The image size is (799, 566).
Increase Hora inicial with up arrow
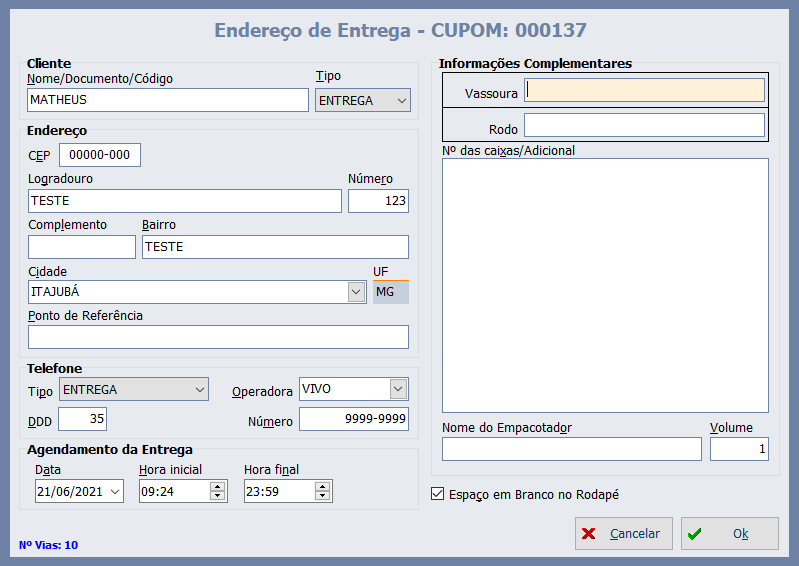click(217, 486)
